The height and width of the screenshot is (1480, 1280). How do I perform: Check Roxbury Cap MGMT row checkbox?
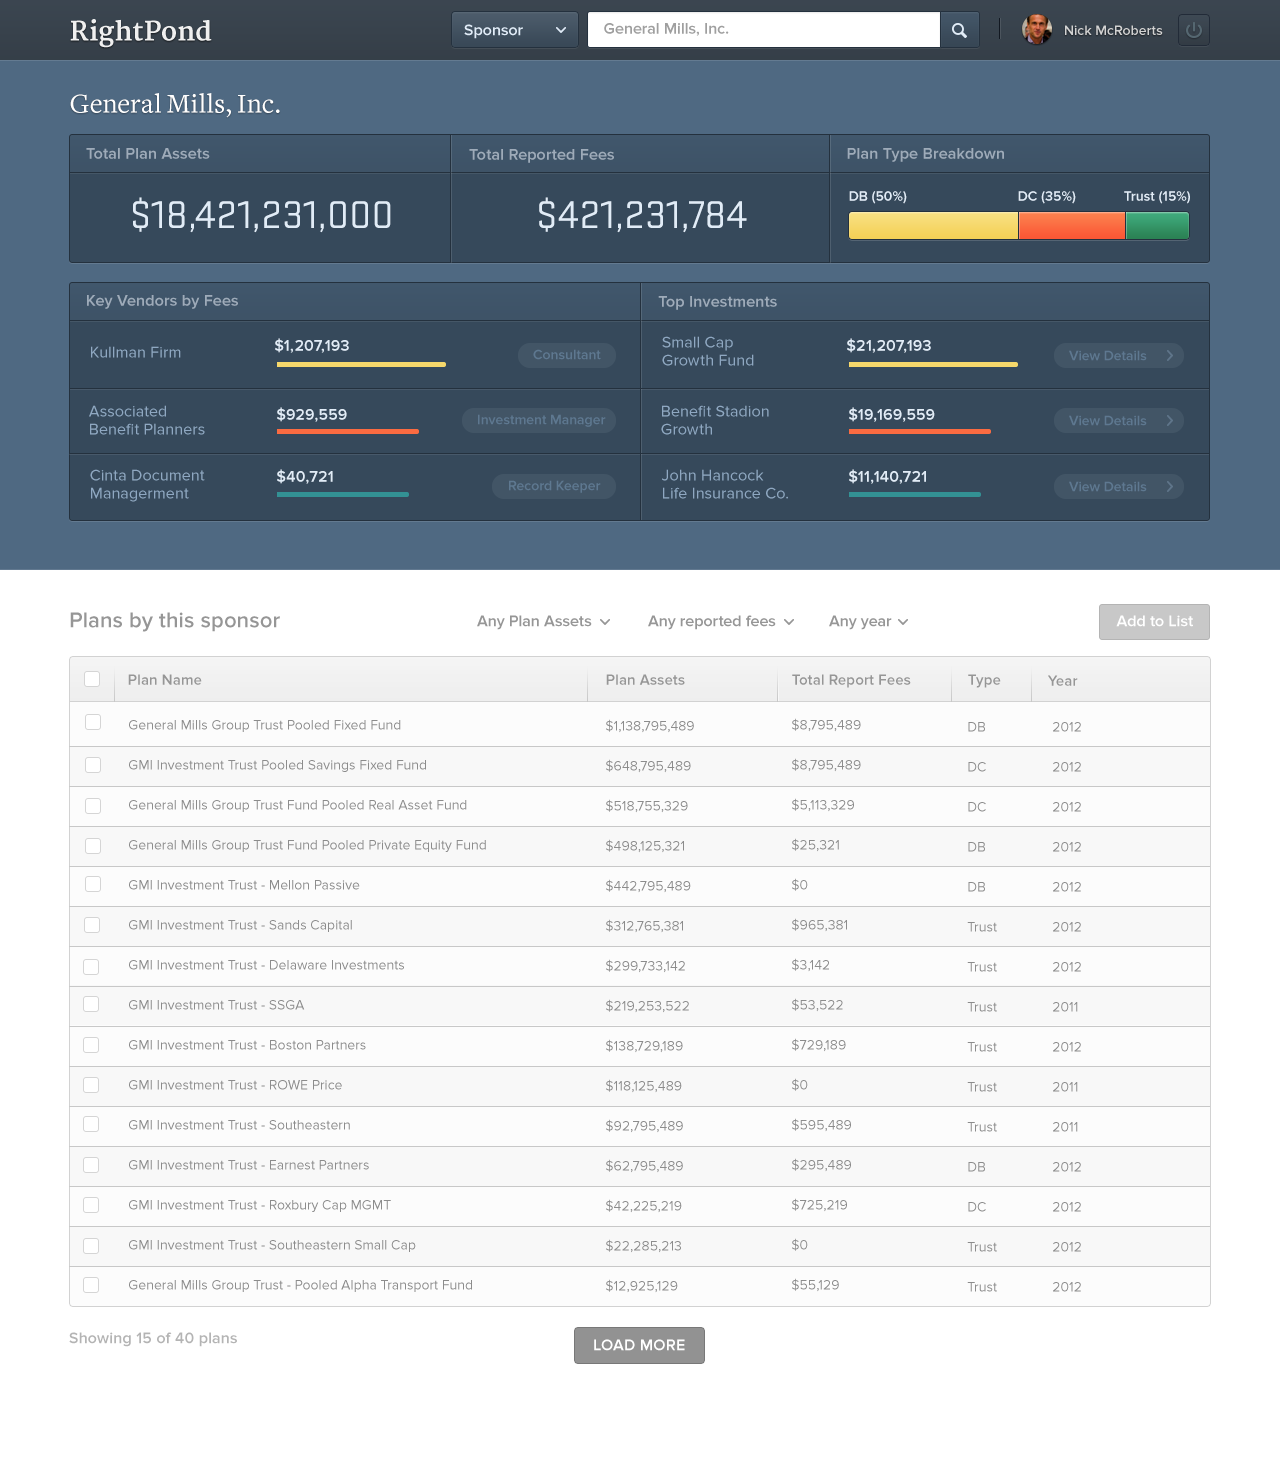click(x=91, y=1205)
